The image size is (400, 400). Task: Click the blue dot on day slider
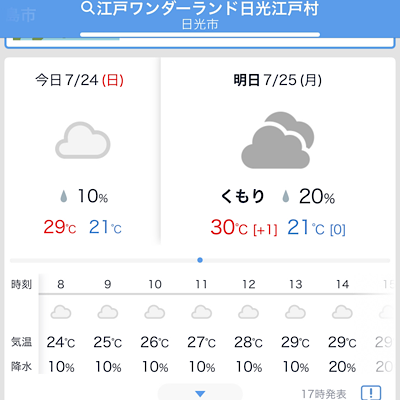pos(200,260)
